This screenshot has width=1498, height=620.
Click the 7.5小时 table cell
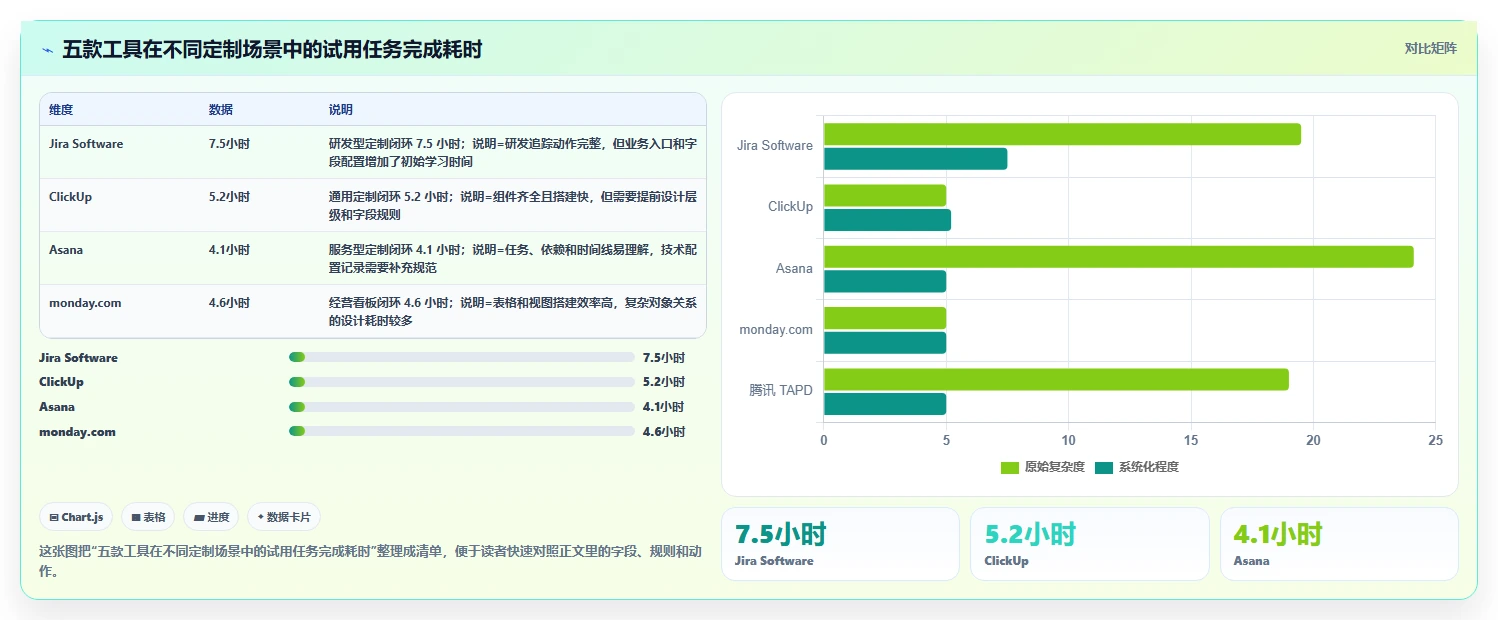coord(229,143)
